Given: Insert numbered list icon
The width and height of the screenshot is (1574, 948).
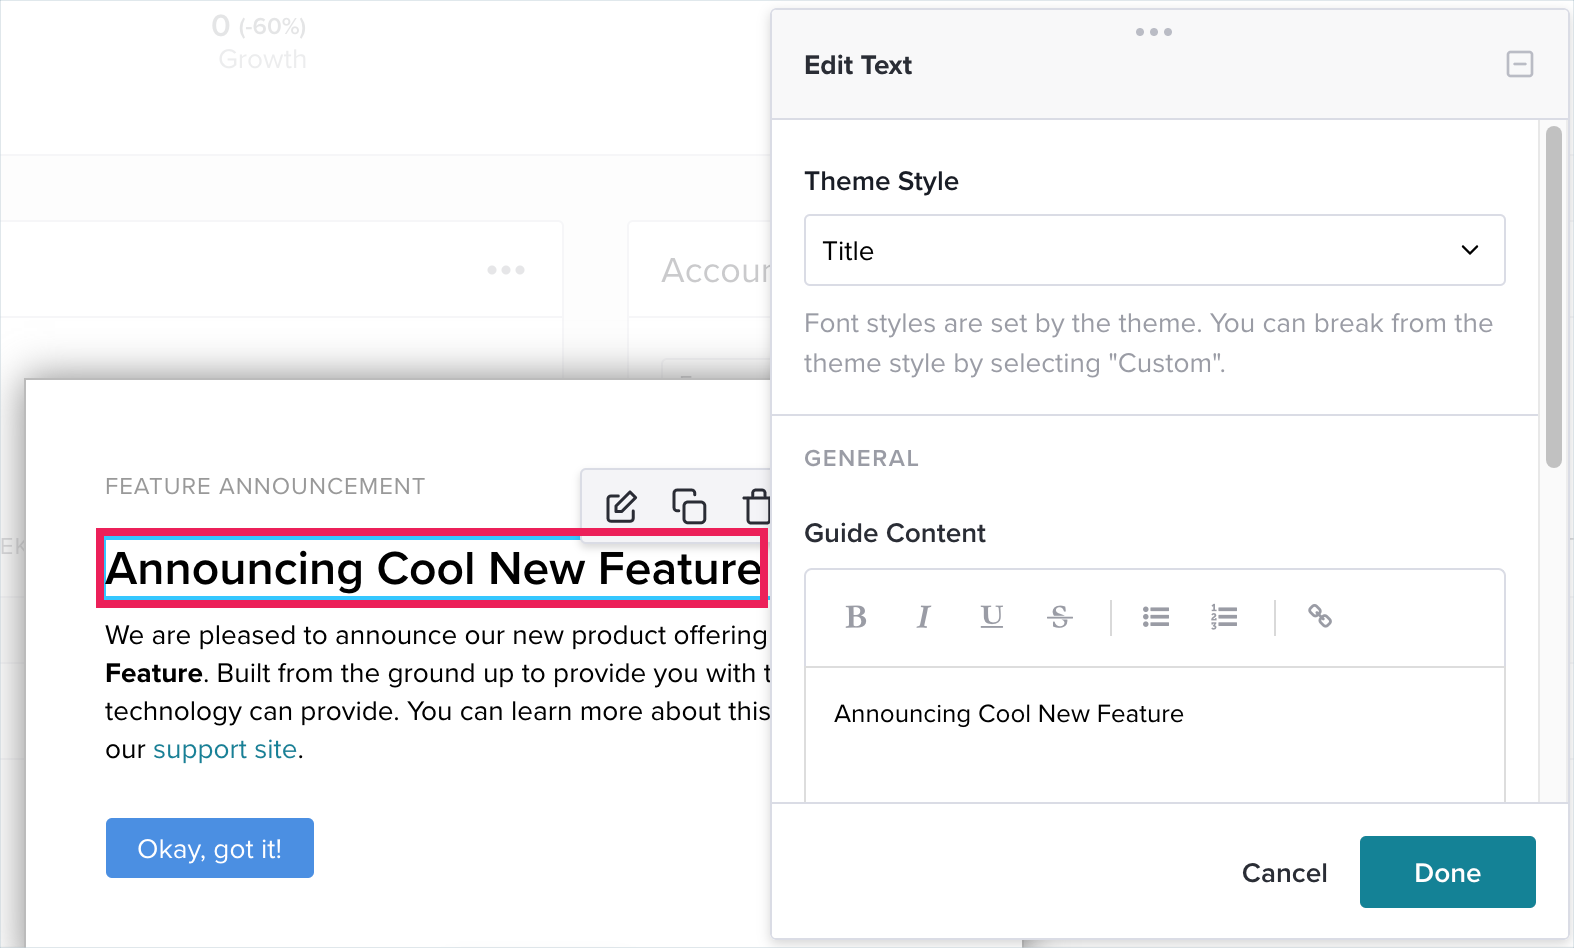Looking at the screenshot, I should coord(1224,617).
